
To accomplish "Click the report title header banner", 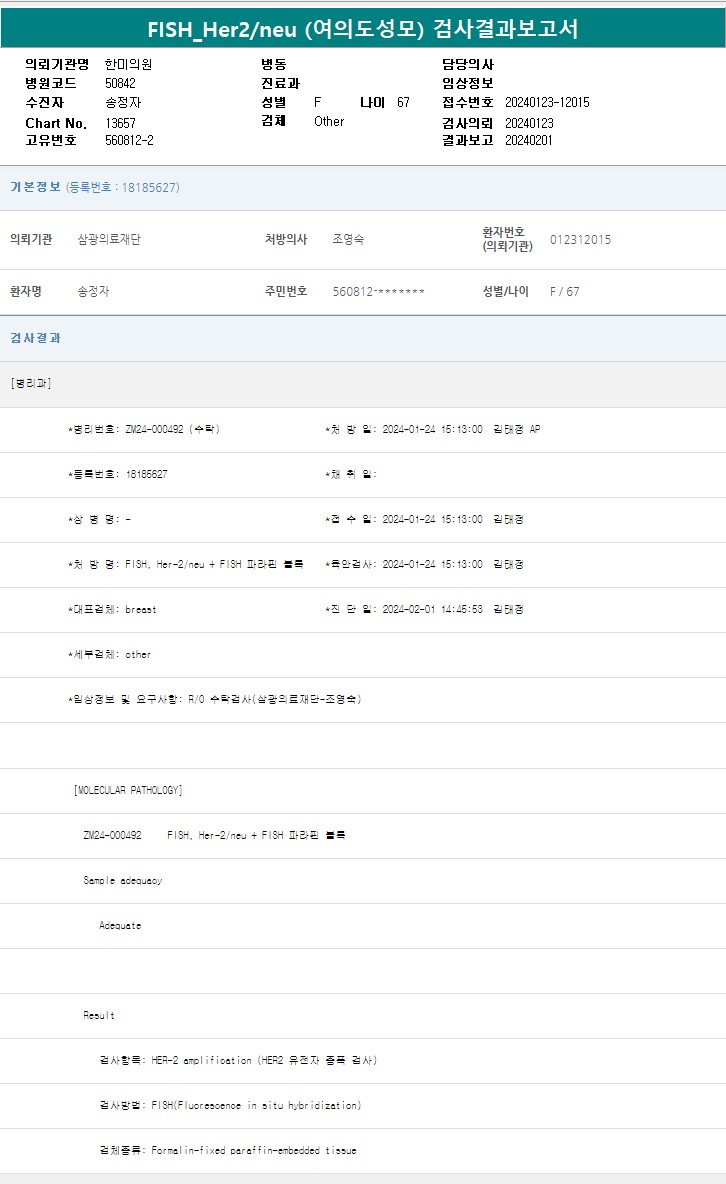I will pyautogui.click(x=363, y=28).
